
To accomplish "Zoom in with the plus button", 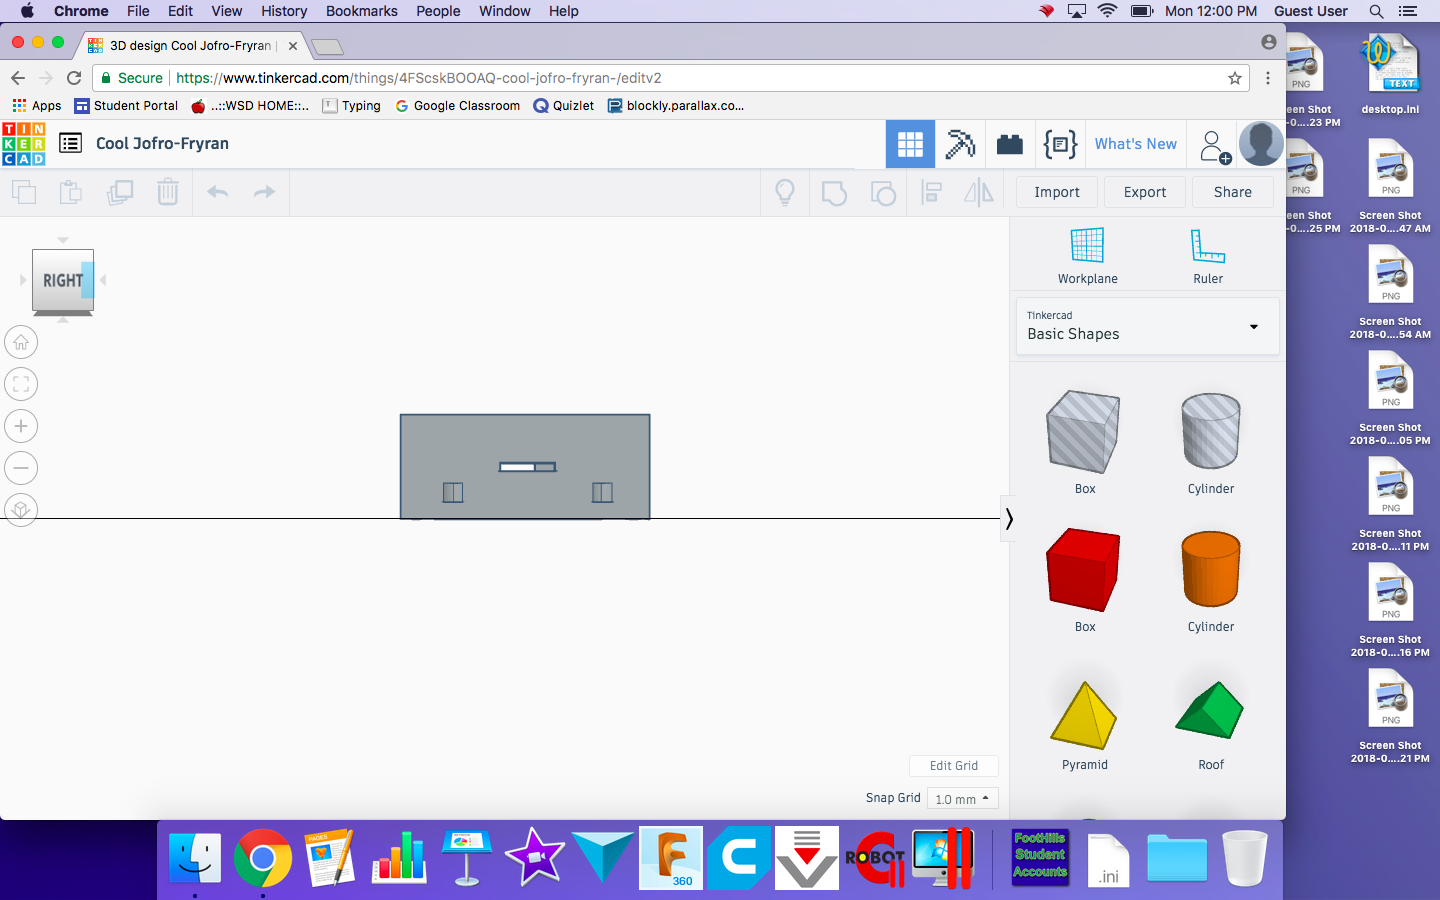I will pos(21,426).
